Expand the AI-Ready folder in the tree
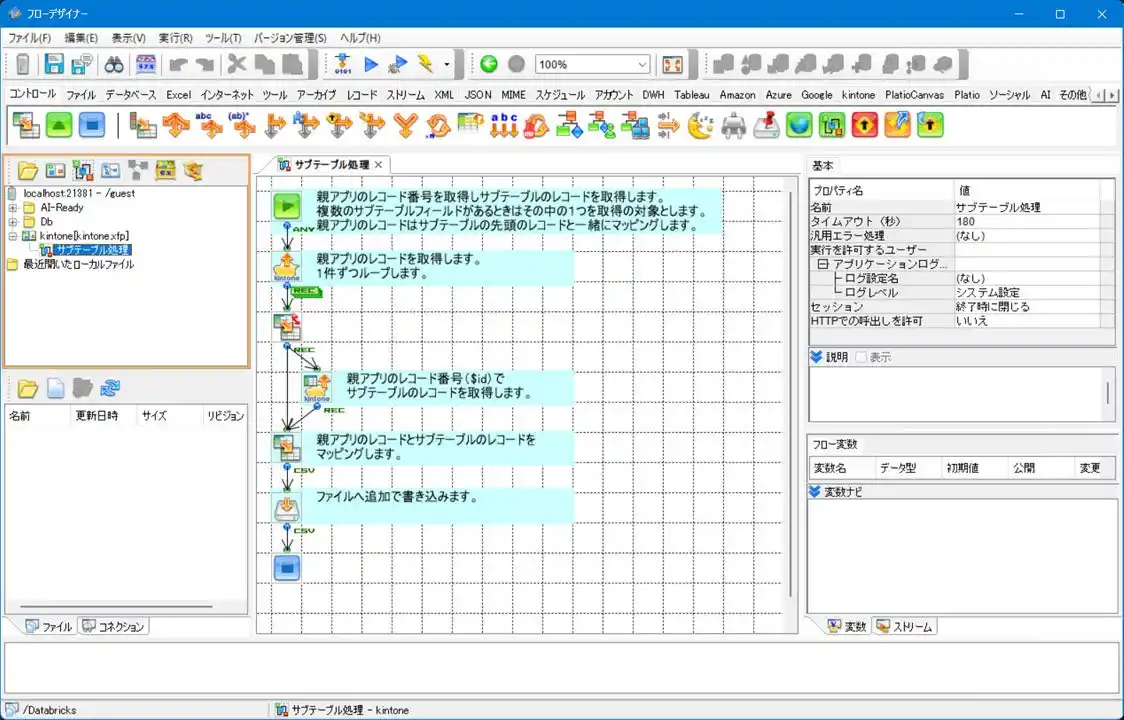This screenshot has height=720, width=1124. click(13, 208)
